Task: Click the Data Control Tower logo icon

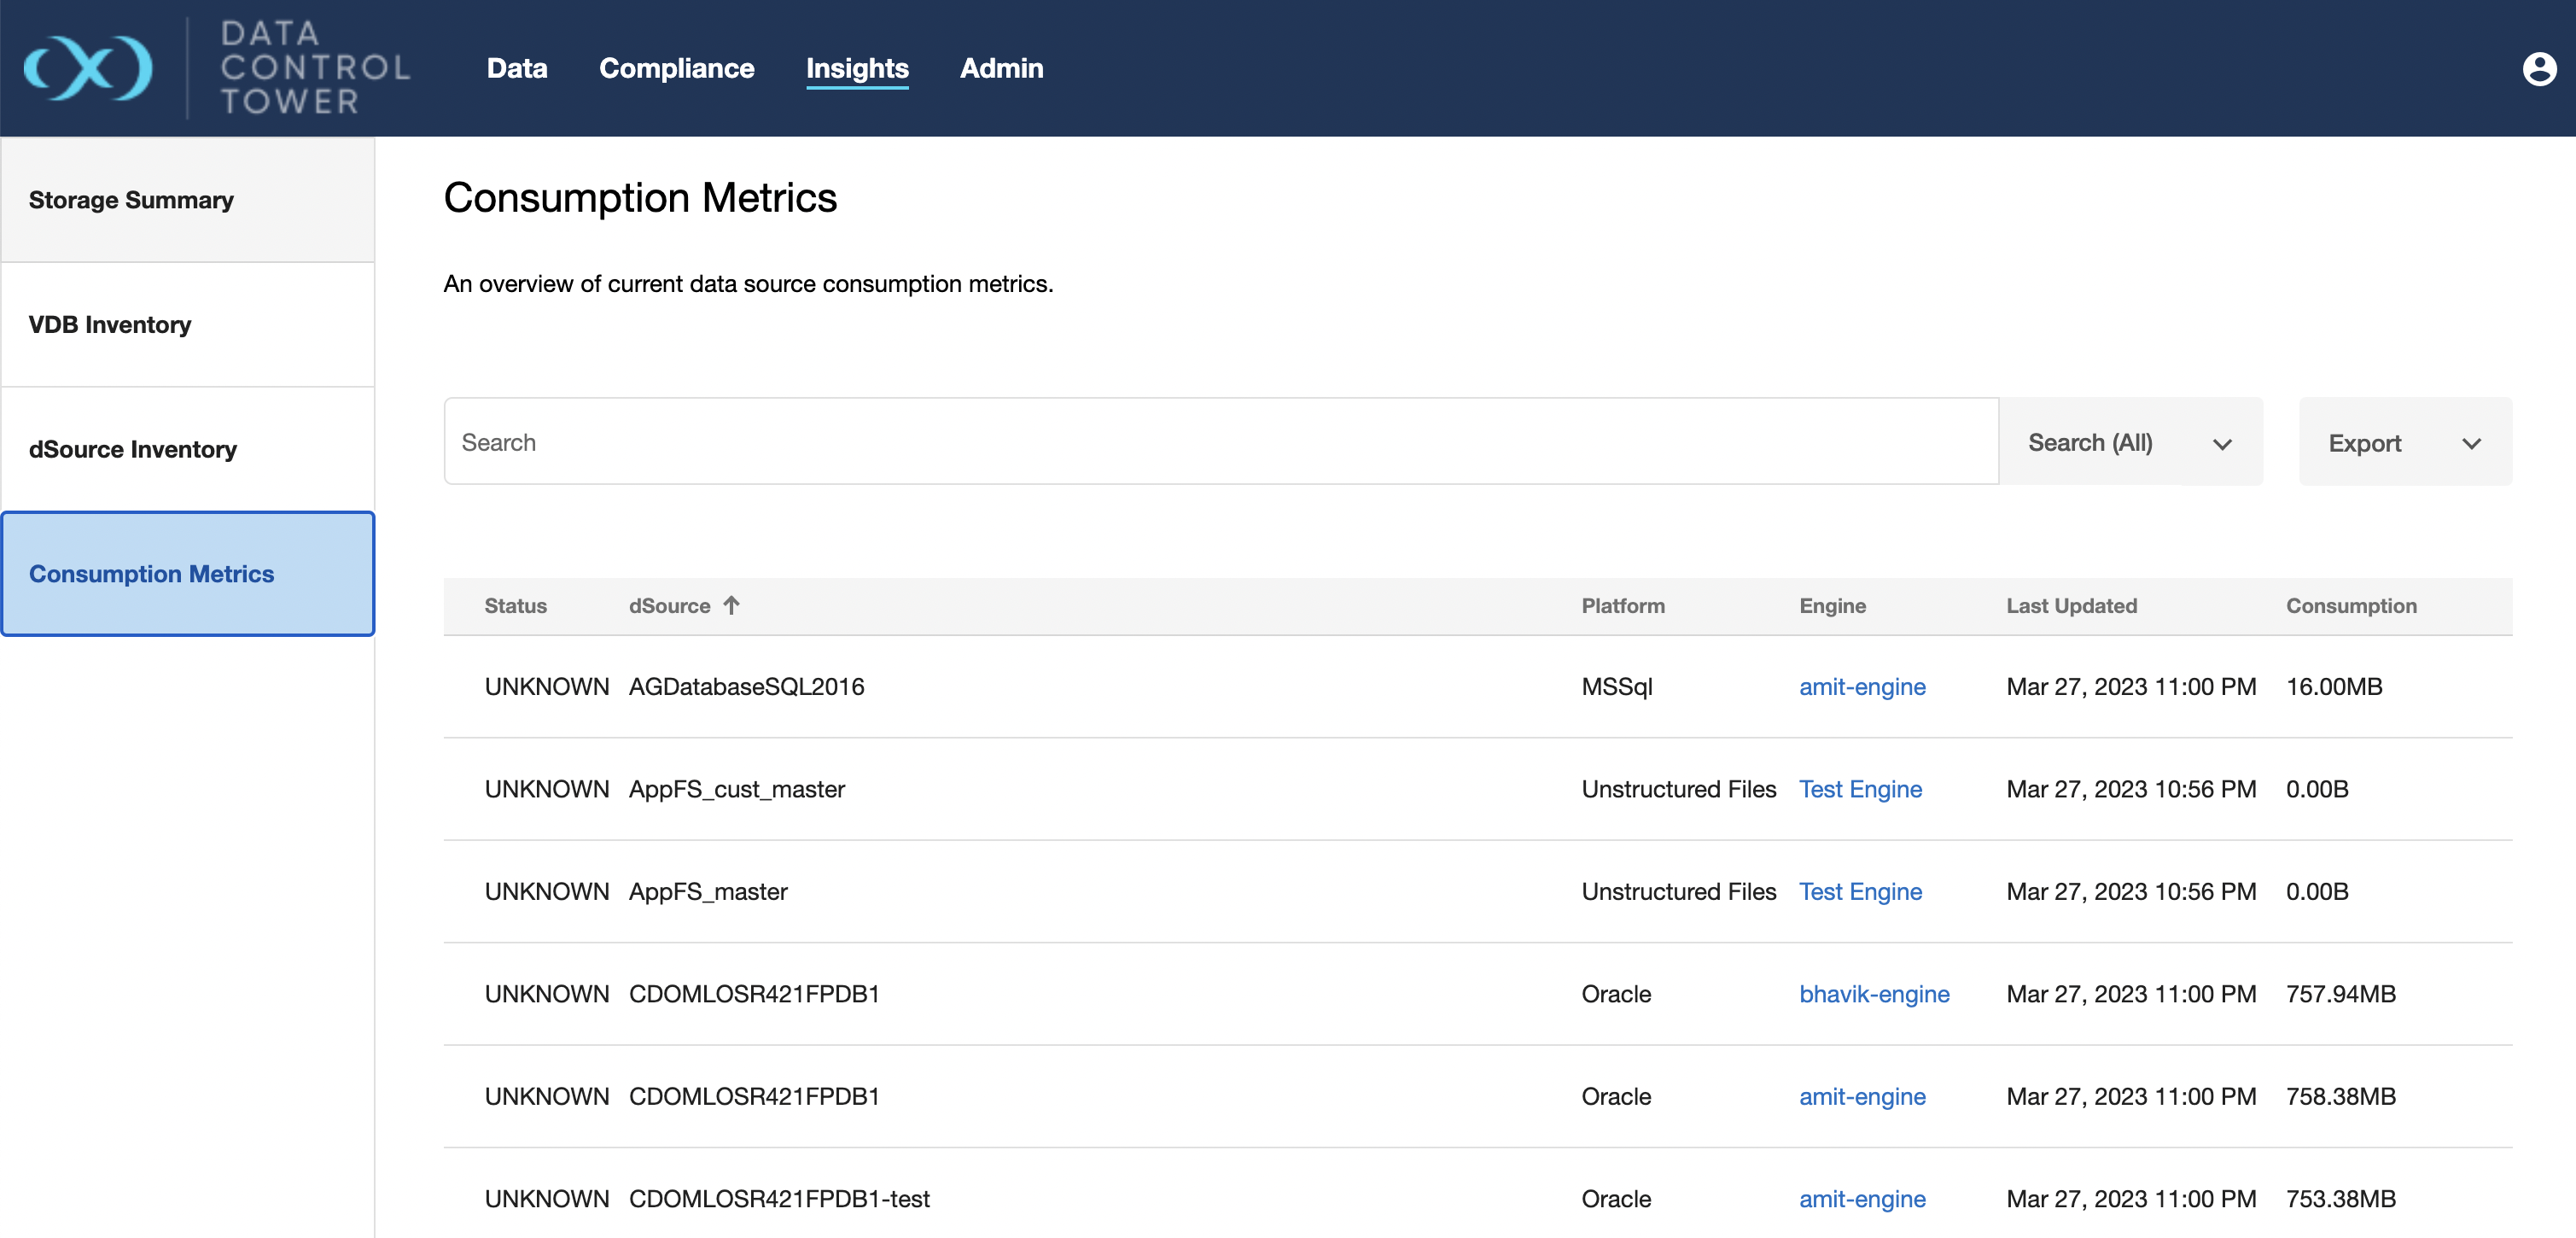Action: pyautogui.click(x=88, y=68)
